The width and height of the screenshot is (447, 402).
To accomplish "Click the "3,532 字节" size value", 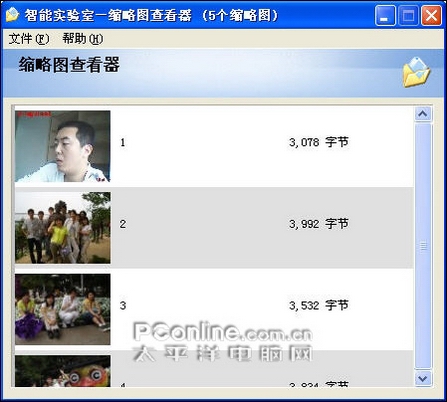I will 319,305.
